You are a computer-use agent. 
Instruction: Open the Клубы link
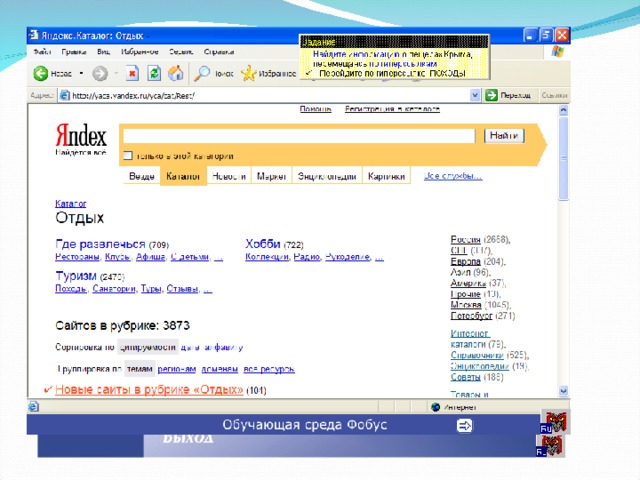118,257
